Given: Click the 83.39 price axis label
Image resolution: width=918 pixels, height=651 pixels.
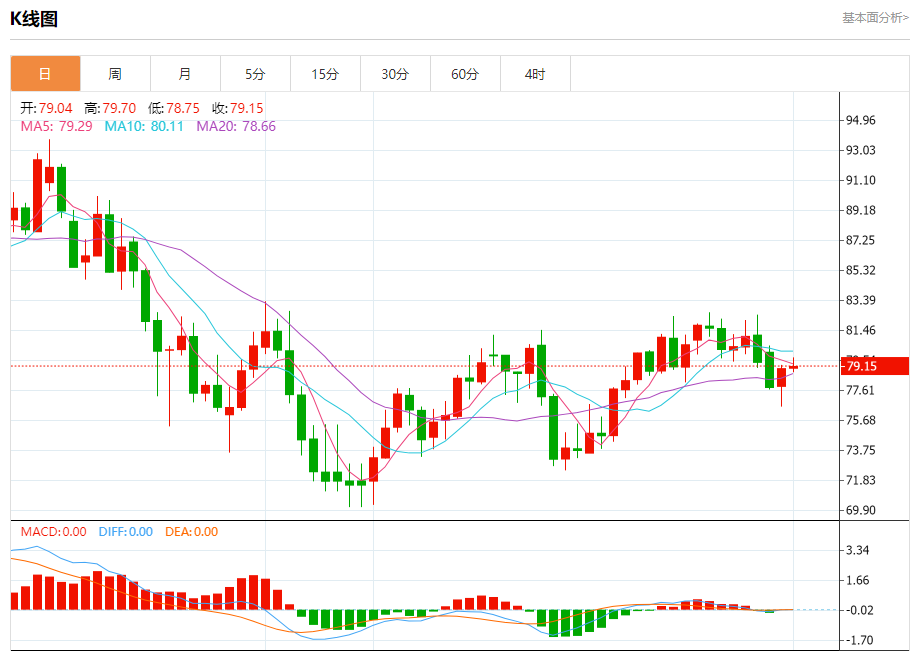Looking at the screenshot, I should pyautogui.click(x=861, y=300).
